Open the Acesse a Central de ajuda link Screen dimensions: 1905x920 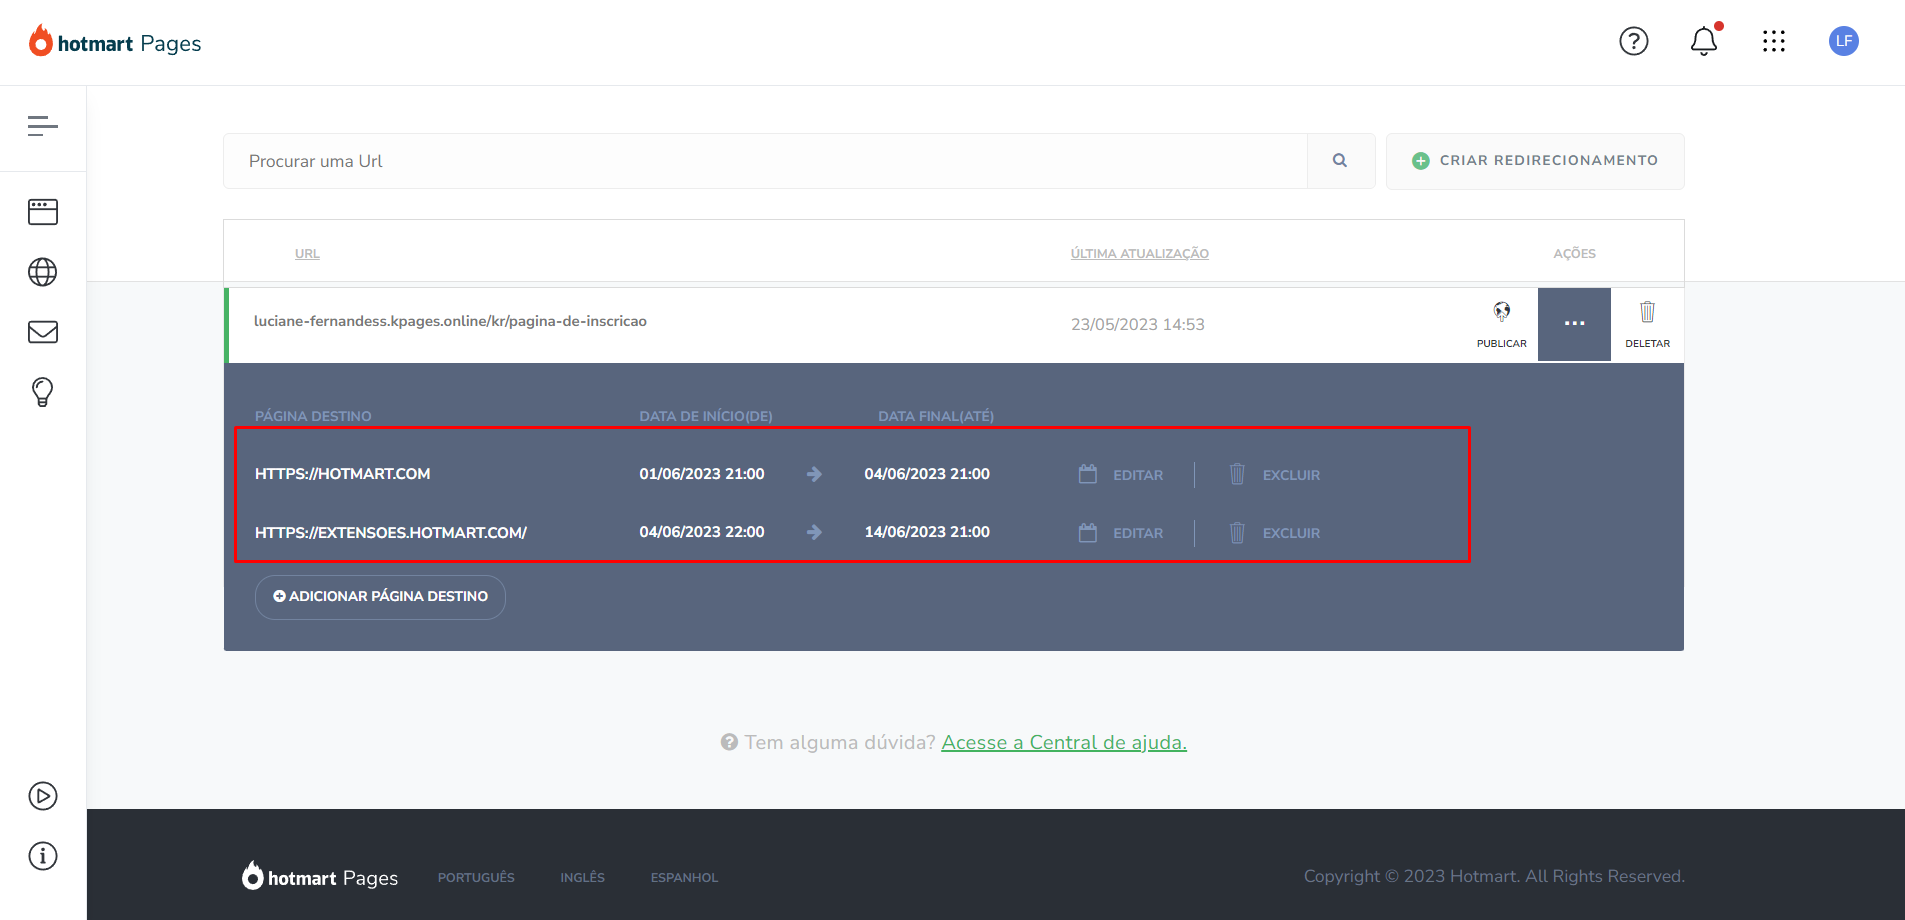point(1064,743)
